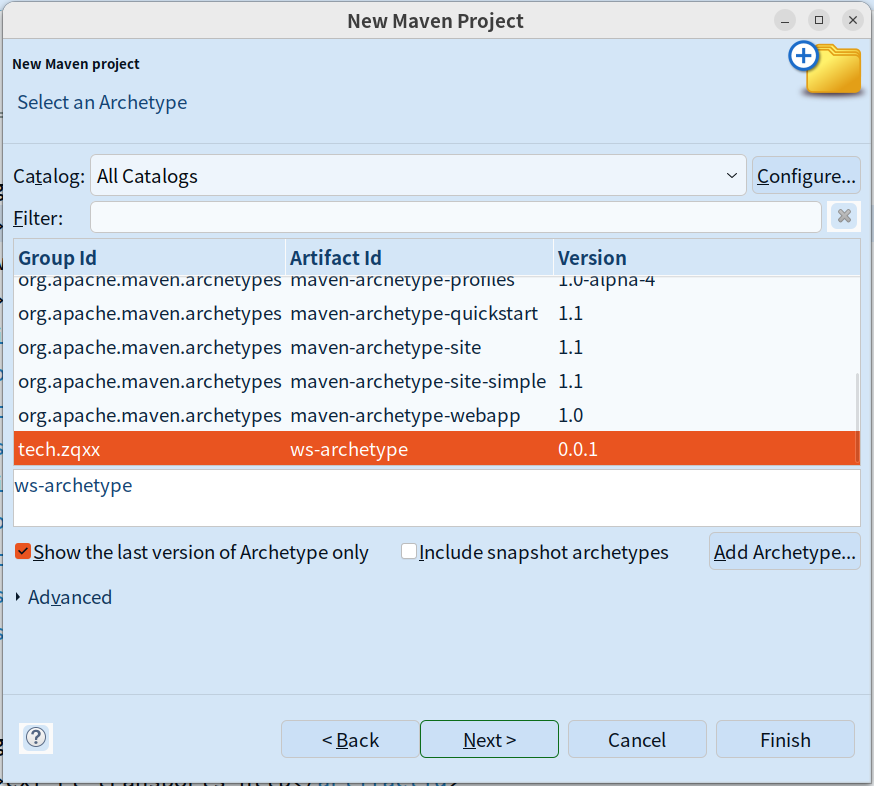The height and width of the screenshot is (786, 874).
Task: Click the help question mark icon
Action: point(36,739)
